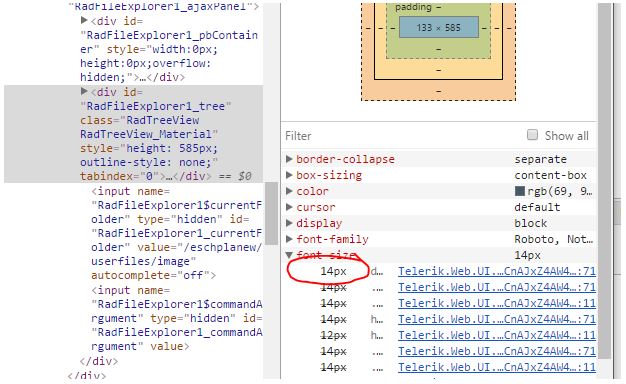The width and height of the screenshot is (626, 384).
Task: Open first Telerik.Web.UI source link :71
Action: pos(497,271)
